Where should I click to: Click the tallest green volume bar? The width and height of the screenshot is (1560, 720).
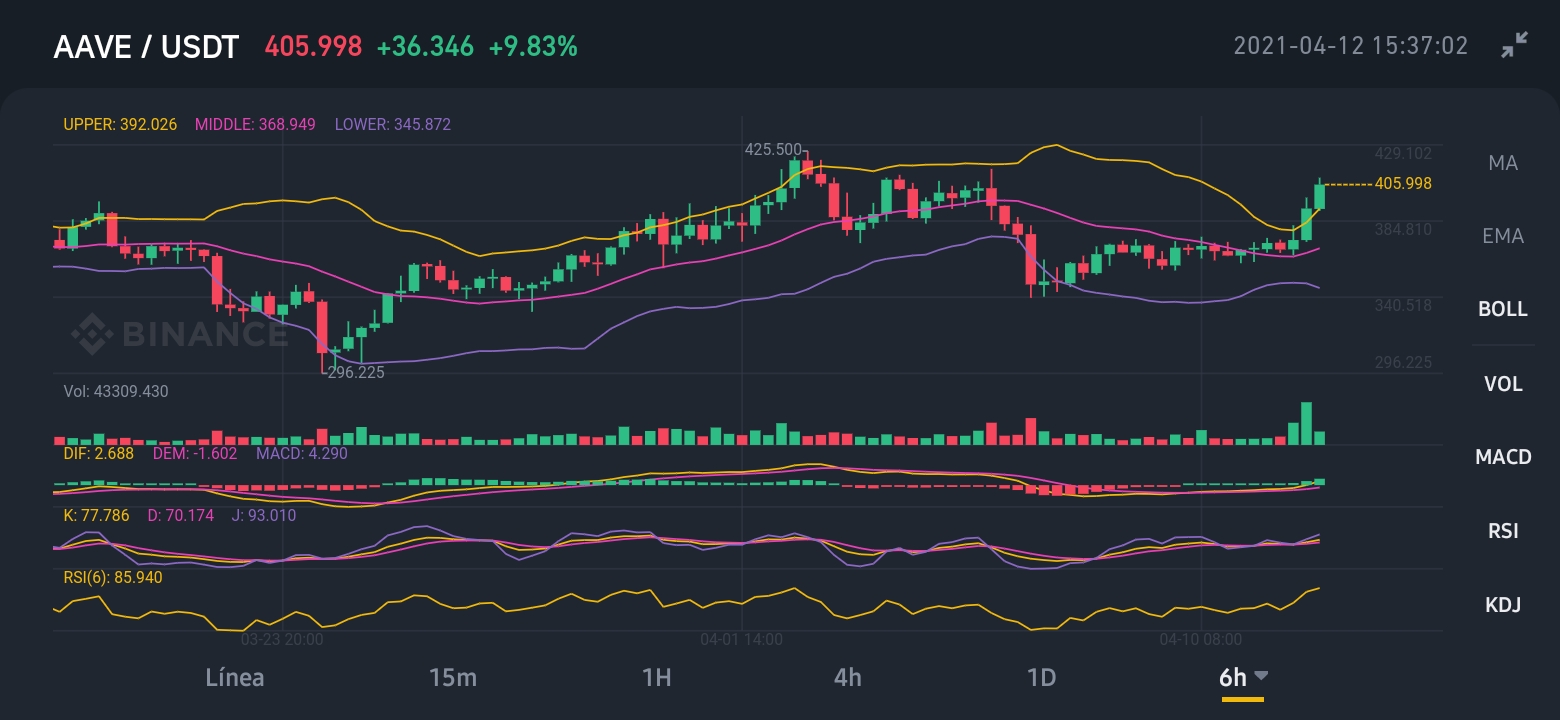[x=1305, y=423]
